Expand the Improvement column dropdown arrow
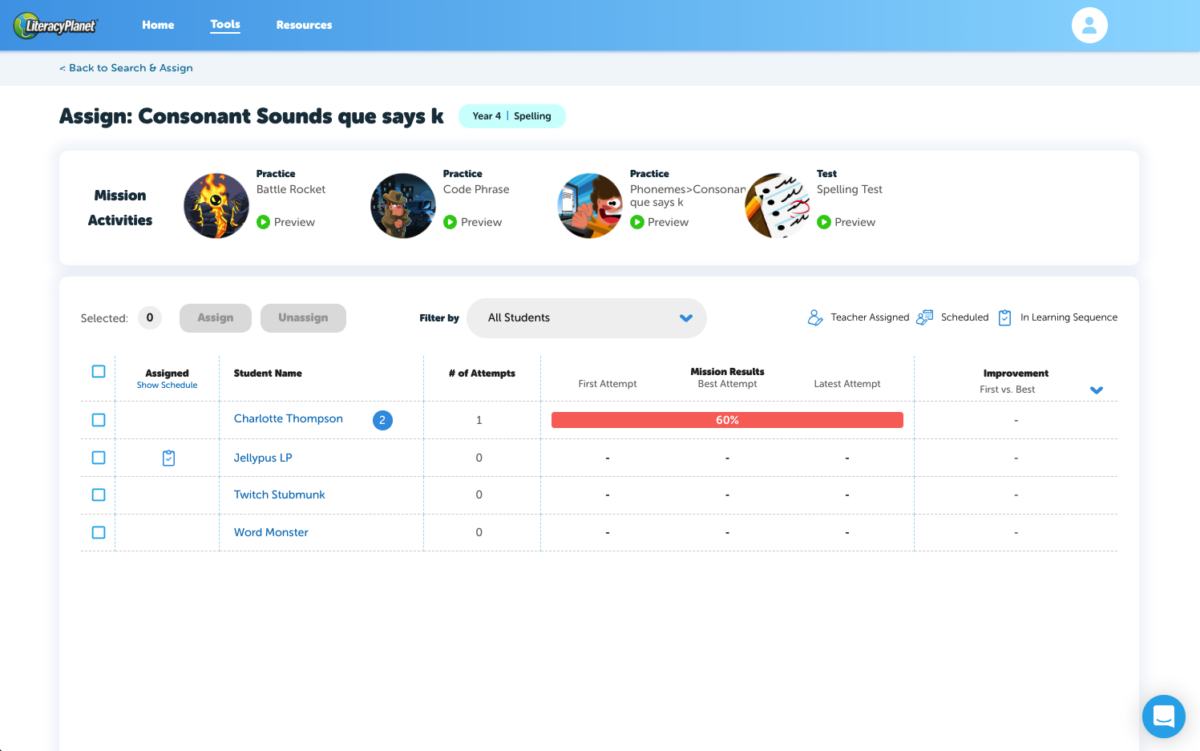This screenshot has height=751, width=1200. (1096, 390)
